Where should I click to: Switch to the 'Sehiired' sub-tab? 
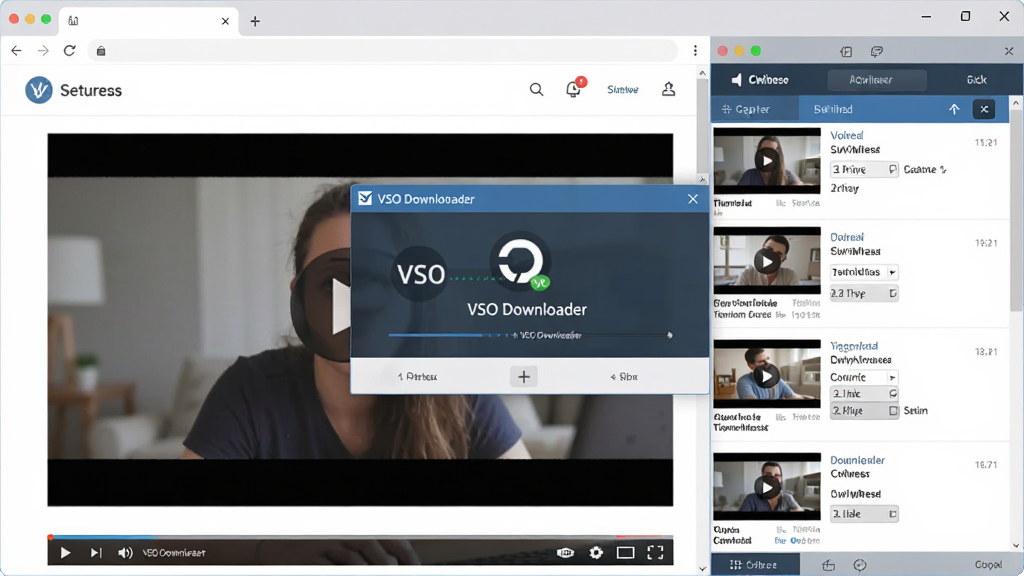(x=833, y=109)
